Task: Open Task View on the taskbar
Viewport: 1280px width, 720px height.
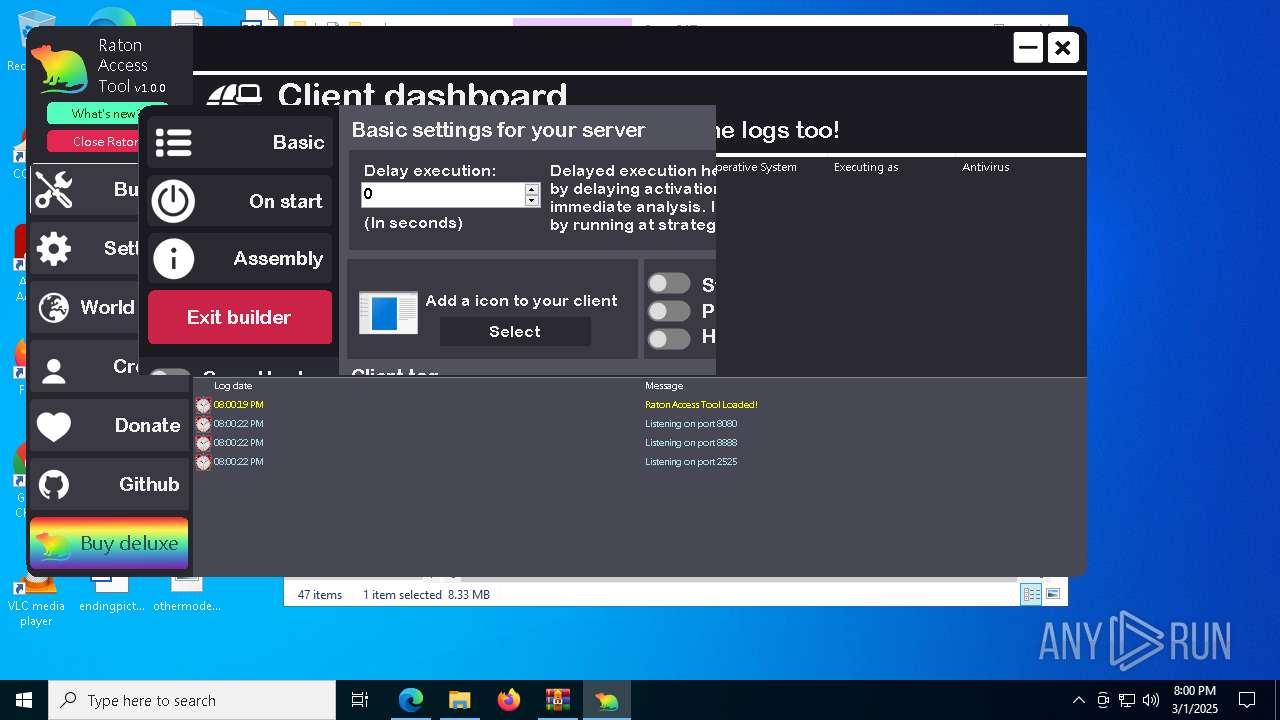Action: (360, 700)
